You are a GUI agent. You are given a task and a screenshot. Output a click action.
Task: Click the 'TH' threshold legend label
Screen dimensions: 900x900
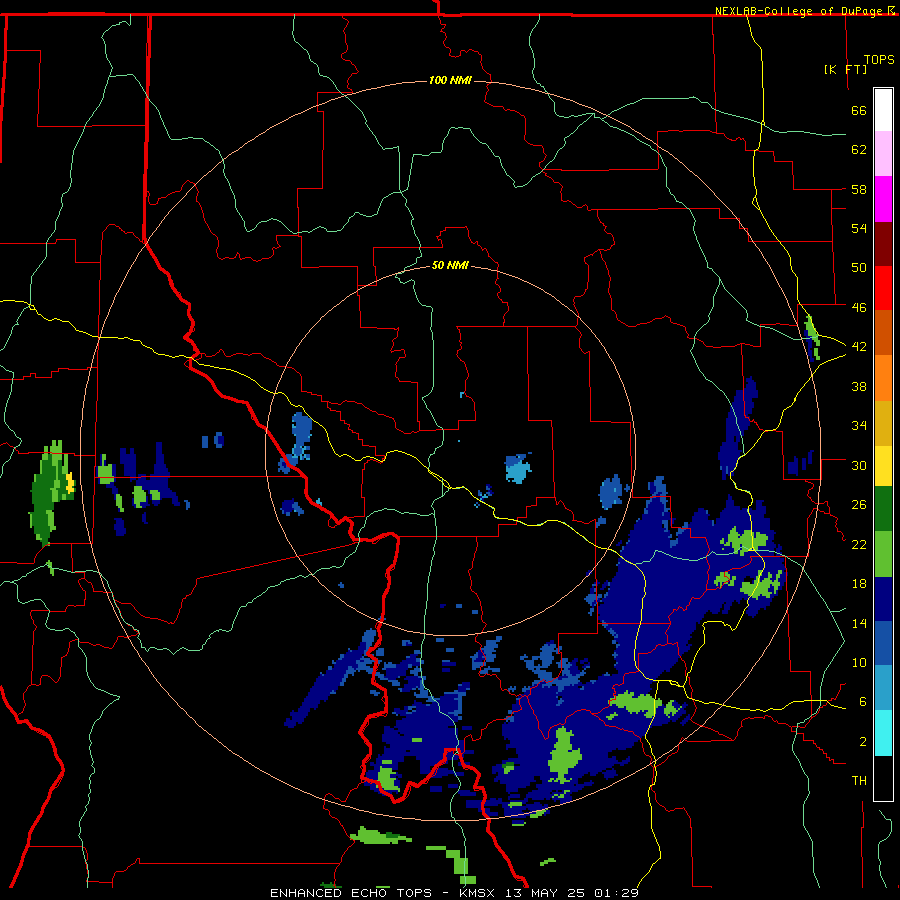point(859,780)
